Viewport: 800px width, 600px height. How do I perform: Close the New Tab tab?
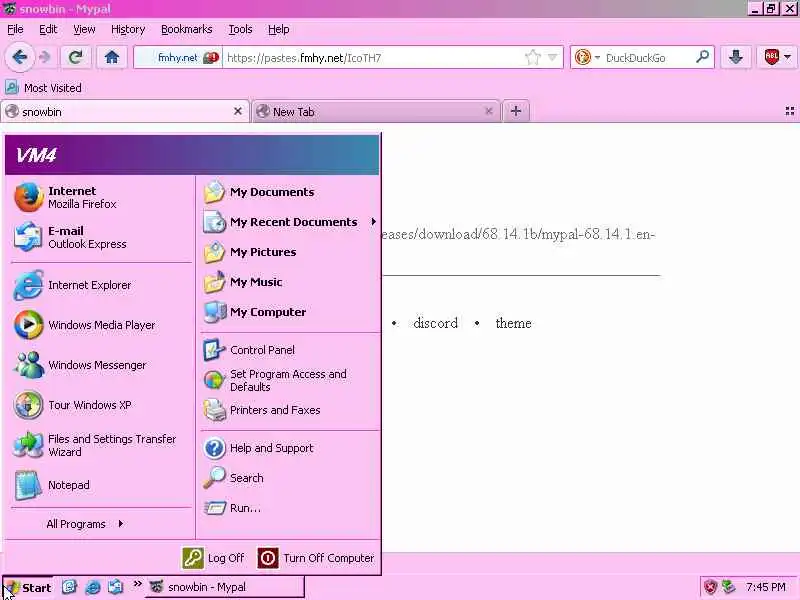[488, 111]
